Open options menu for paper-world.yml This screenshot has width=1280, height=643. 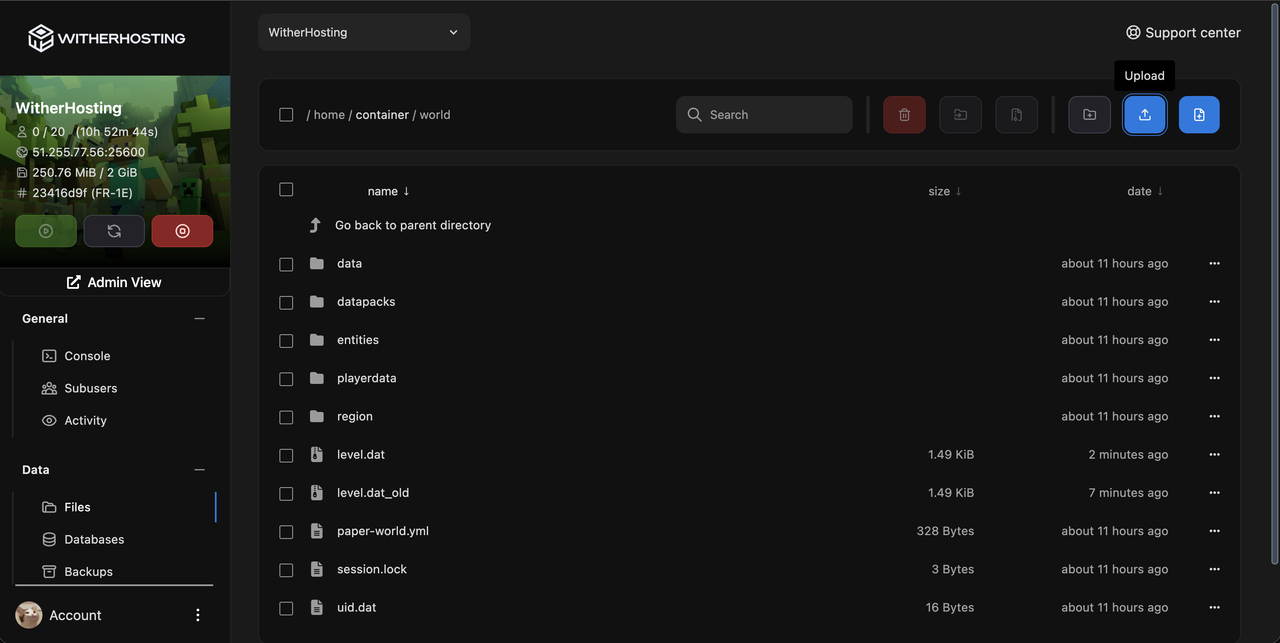point(1214,531)
